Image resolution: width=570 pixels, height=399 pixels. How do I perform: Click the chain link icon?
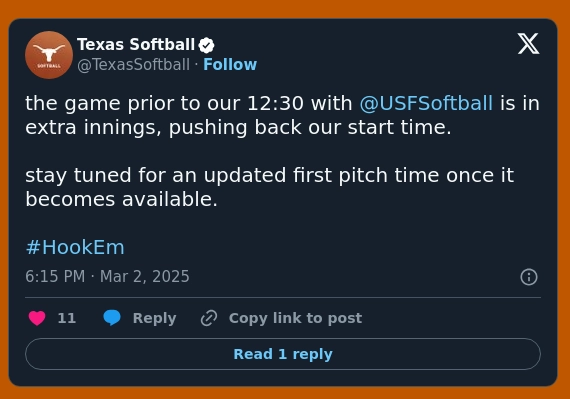pos(209,318)
